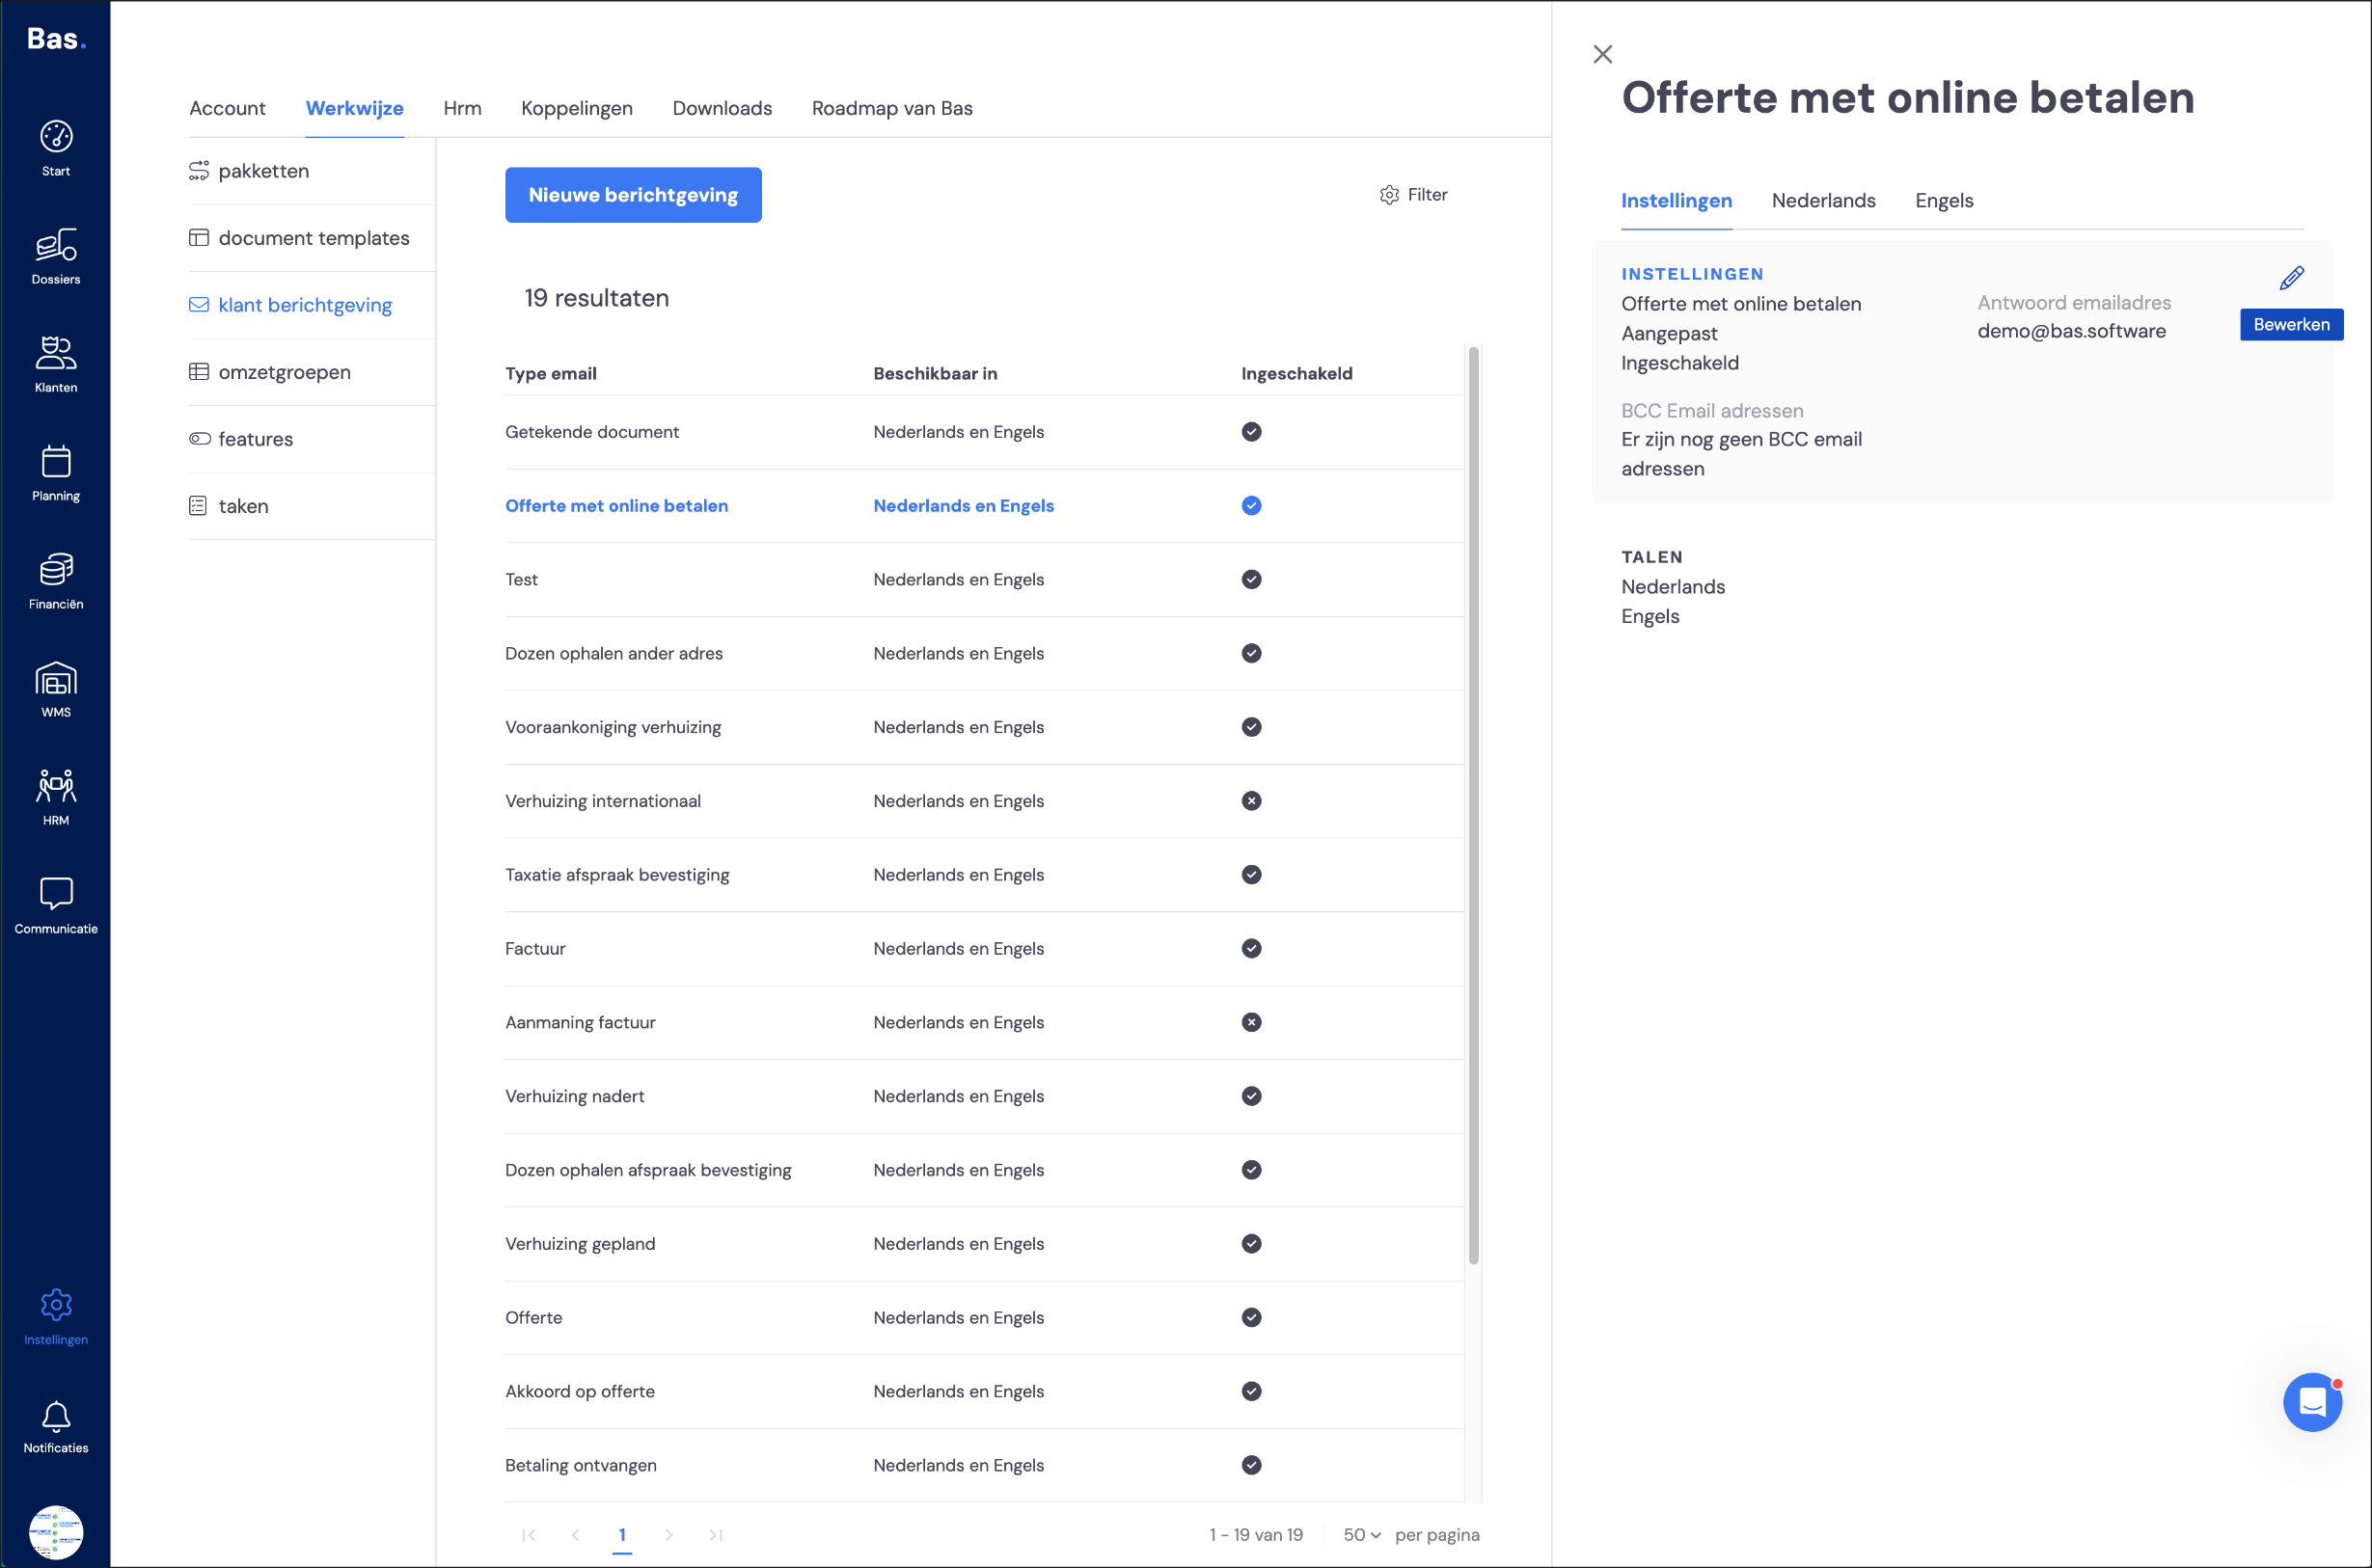Viewport: 2372px width, 1568px height.
Task: Open Dozen ophalen afspraak bevestiging row
Action: [x=984, y=1170]
